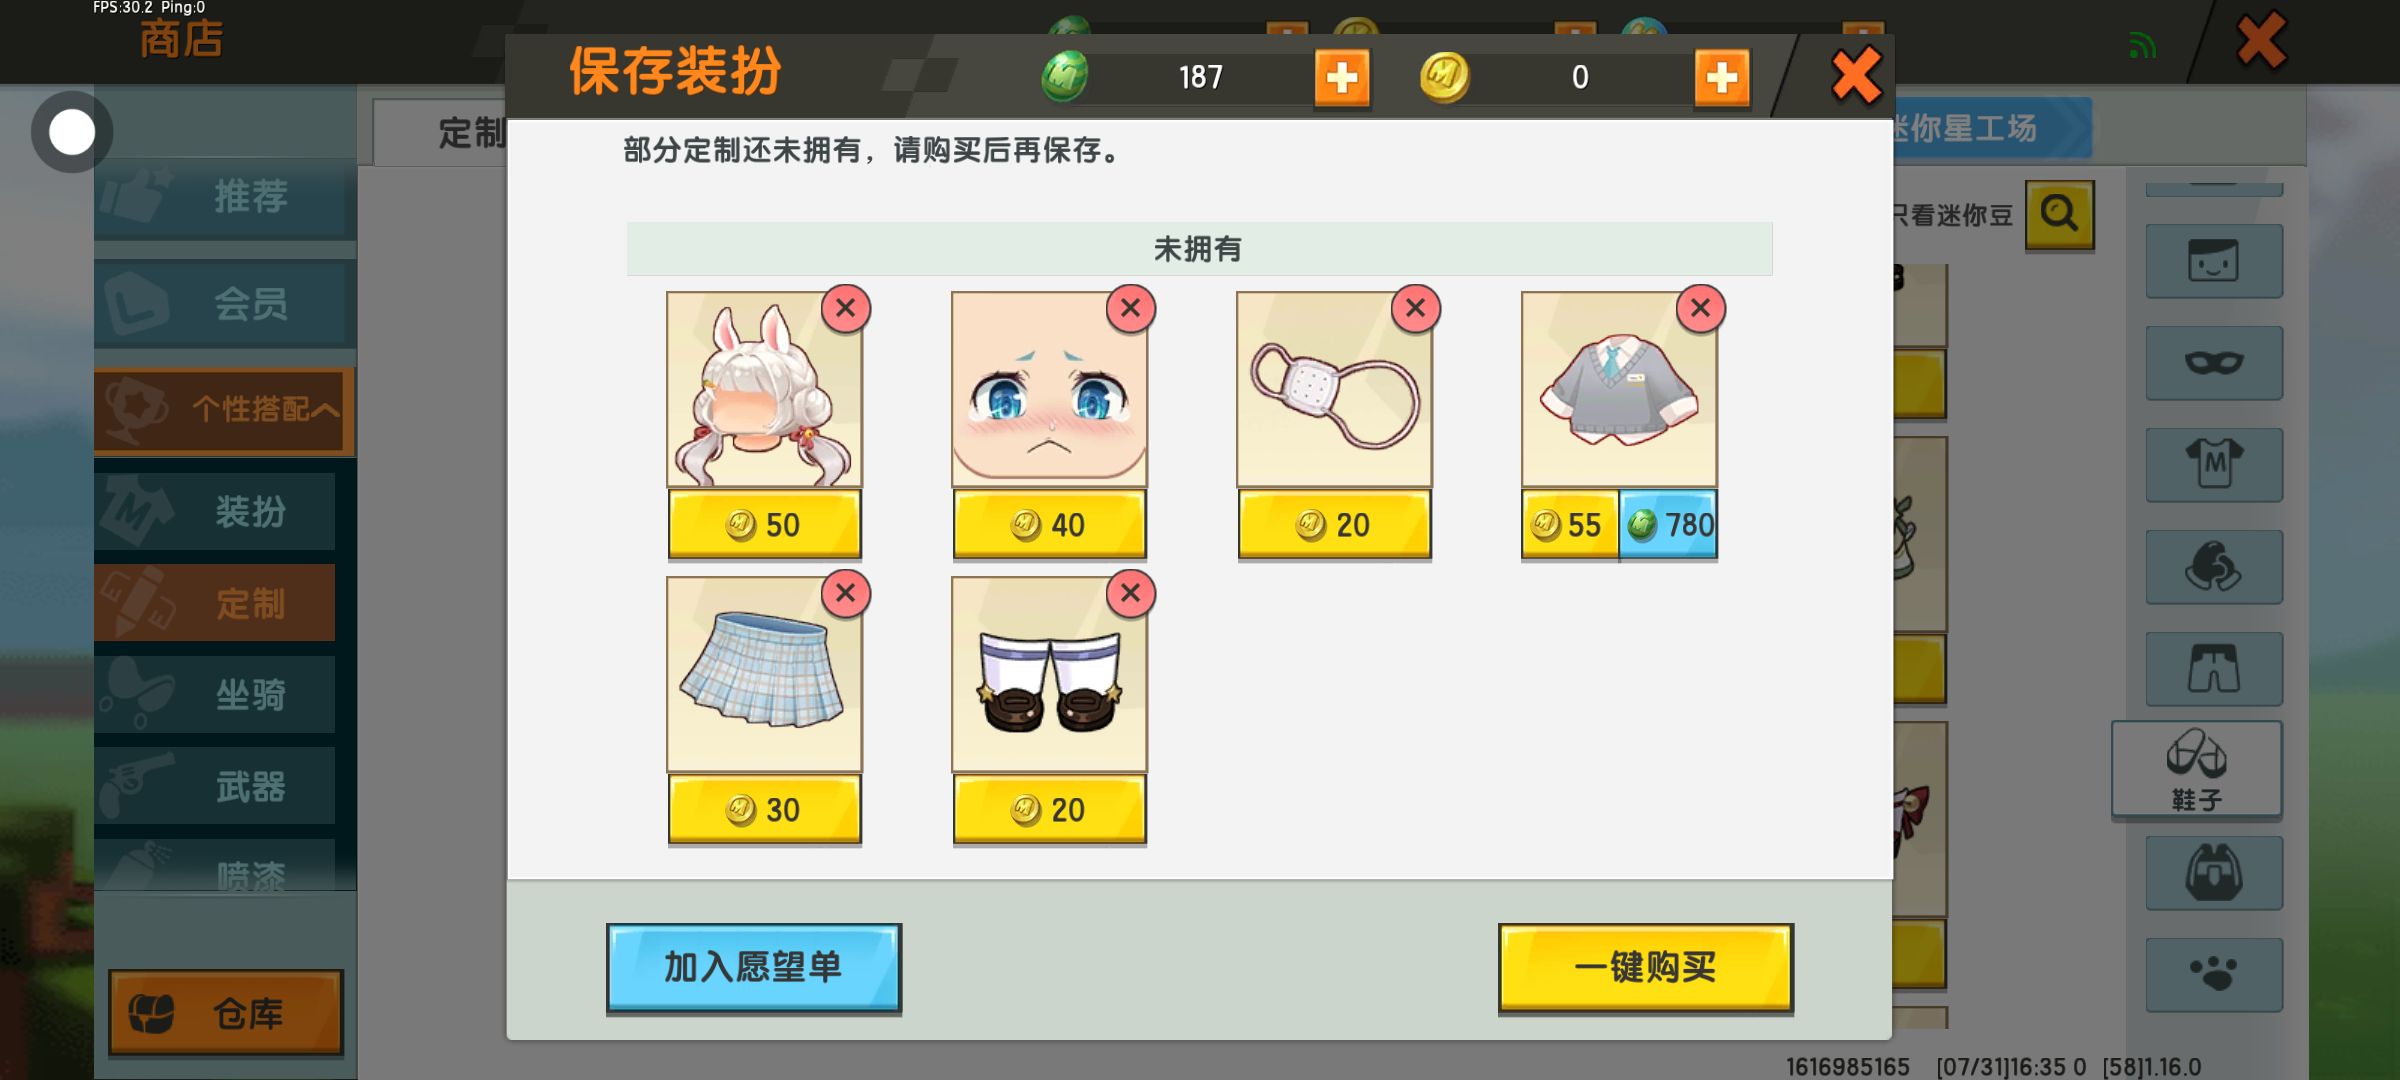The height and width of the screenshot is (1080, 2400).
Task: Remove the blushing face item
Action: click(1130, 308)
